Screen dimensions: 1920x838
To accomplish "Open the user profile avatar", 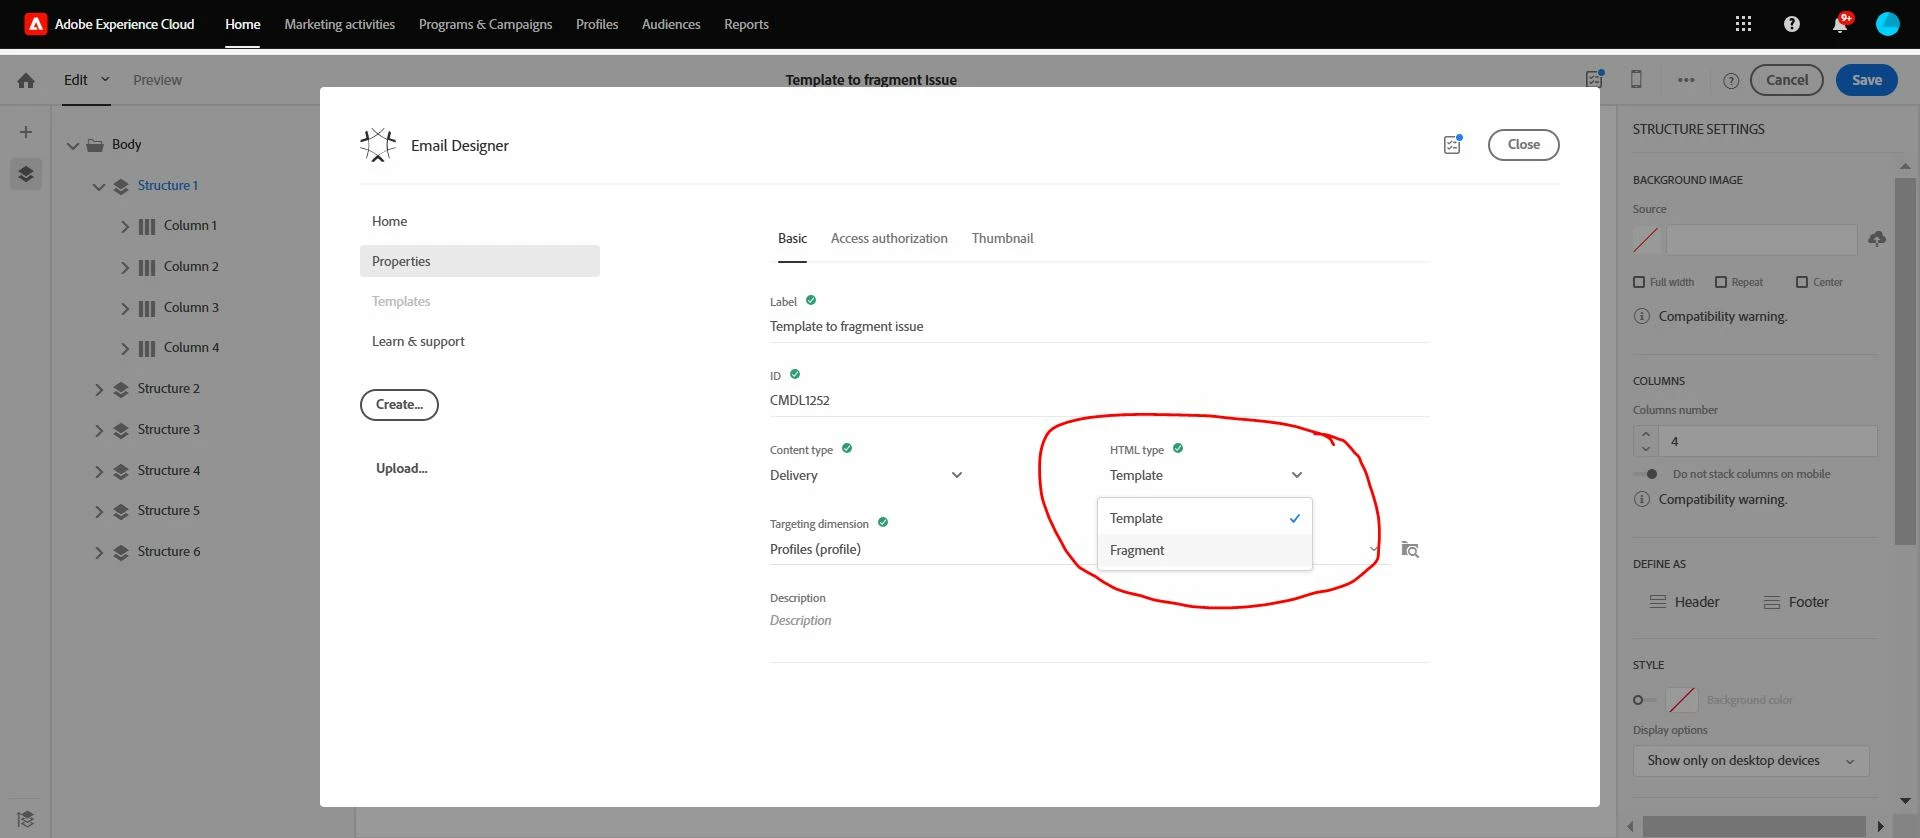I will 1887,24.
